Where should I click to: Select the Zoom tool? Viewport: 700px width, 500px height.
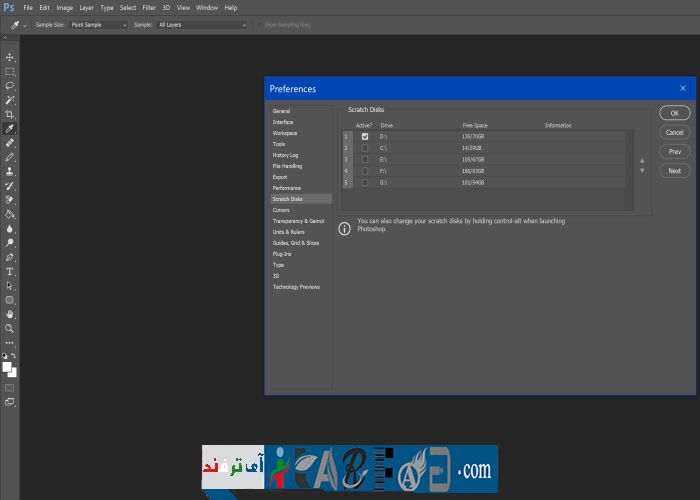tap(10, 328)
